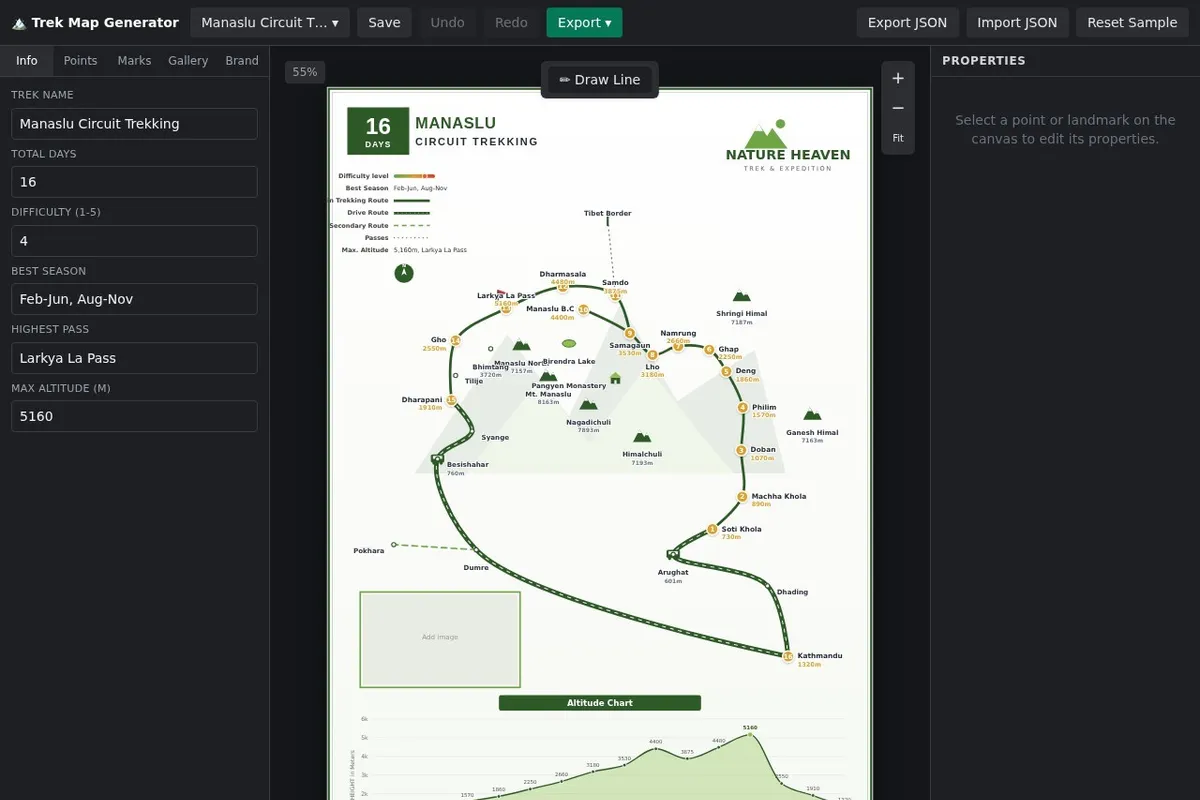
Task: Select the Manaslu North mountain icon
Action: [521, 345]
